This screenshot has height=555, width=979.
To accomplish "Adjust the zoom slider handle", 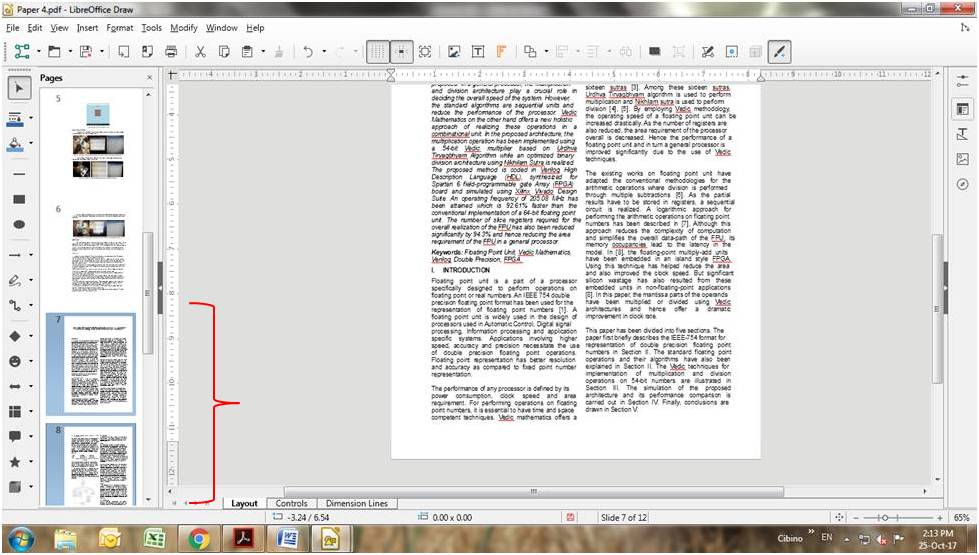I will pos(885,518).
